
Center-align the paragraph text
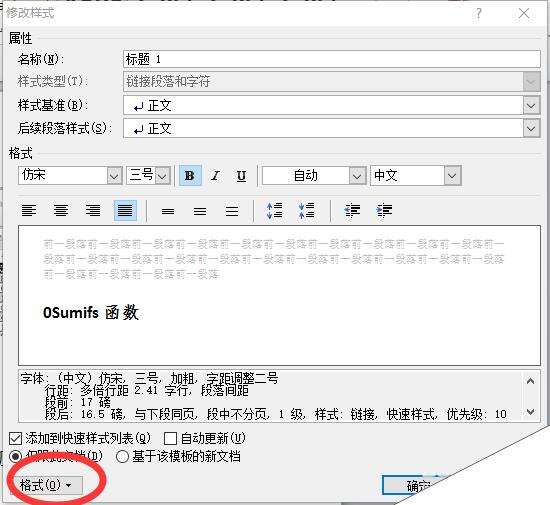[x=61, y=210]
